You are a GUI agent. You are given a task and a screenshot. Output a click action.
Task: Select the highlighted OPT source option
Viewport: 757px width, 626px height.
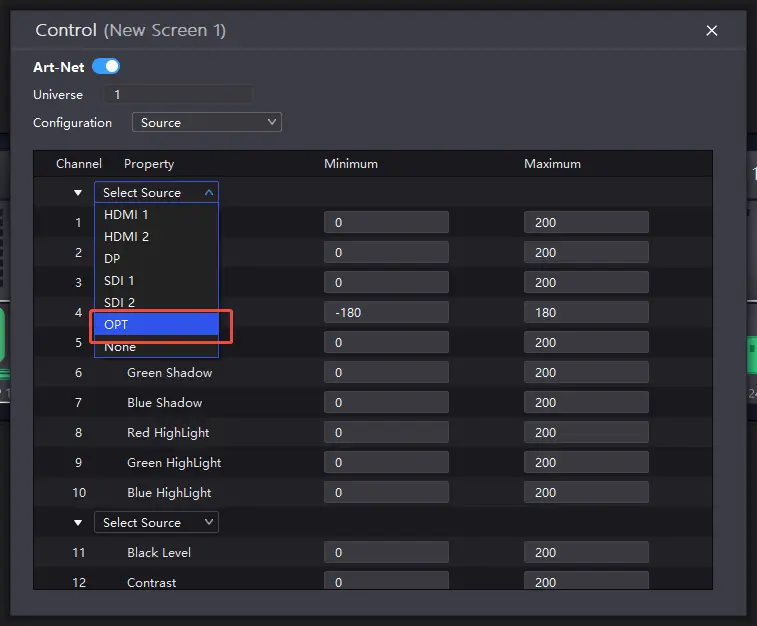[156, 325]
